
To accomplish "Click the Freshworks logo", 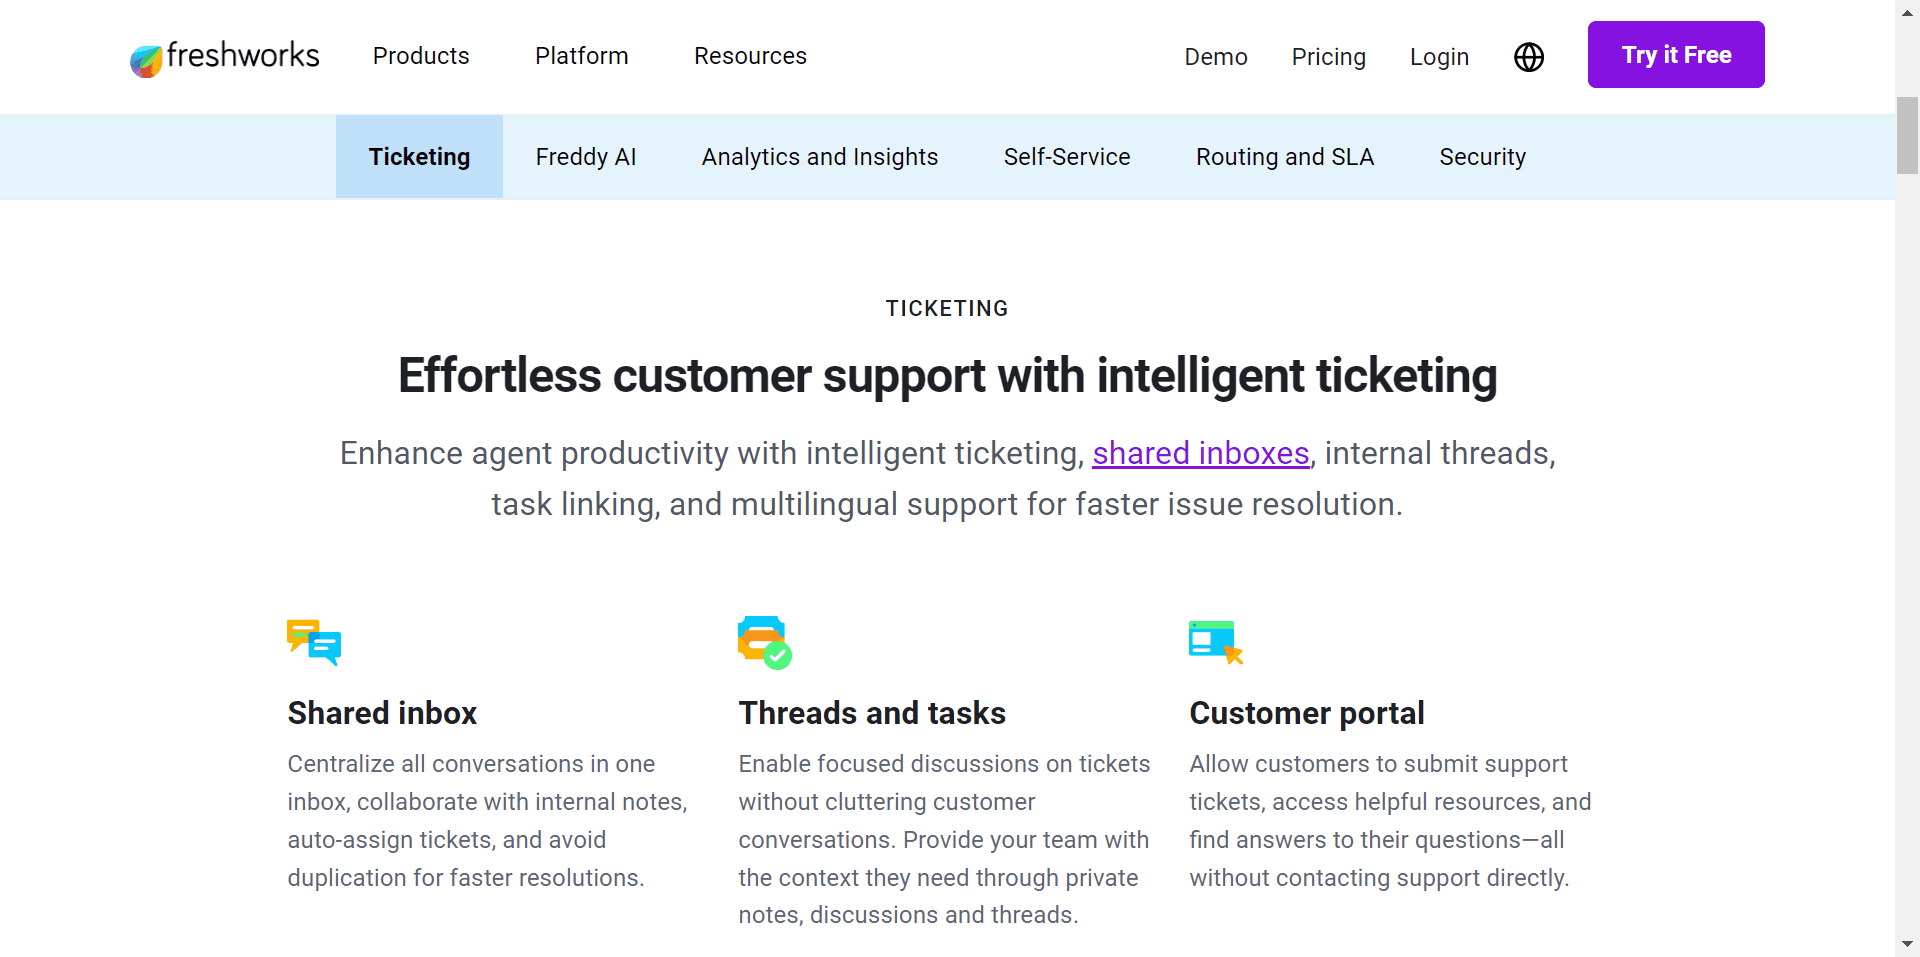I will [x=223, y=58].
